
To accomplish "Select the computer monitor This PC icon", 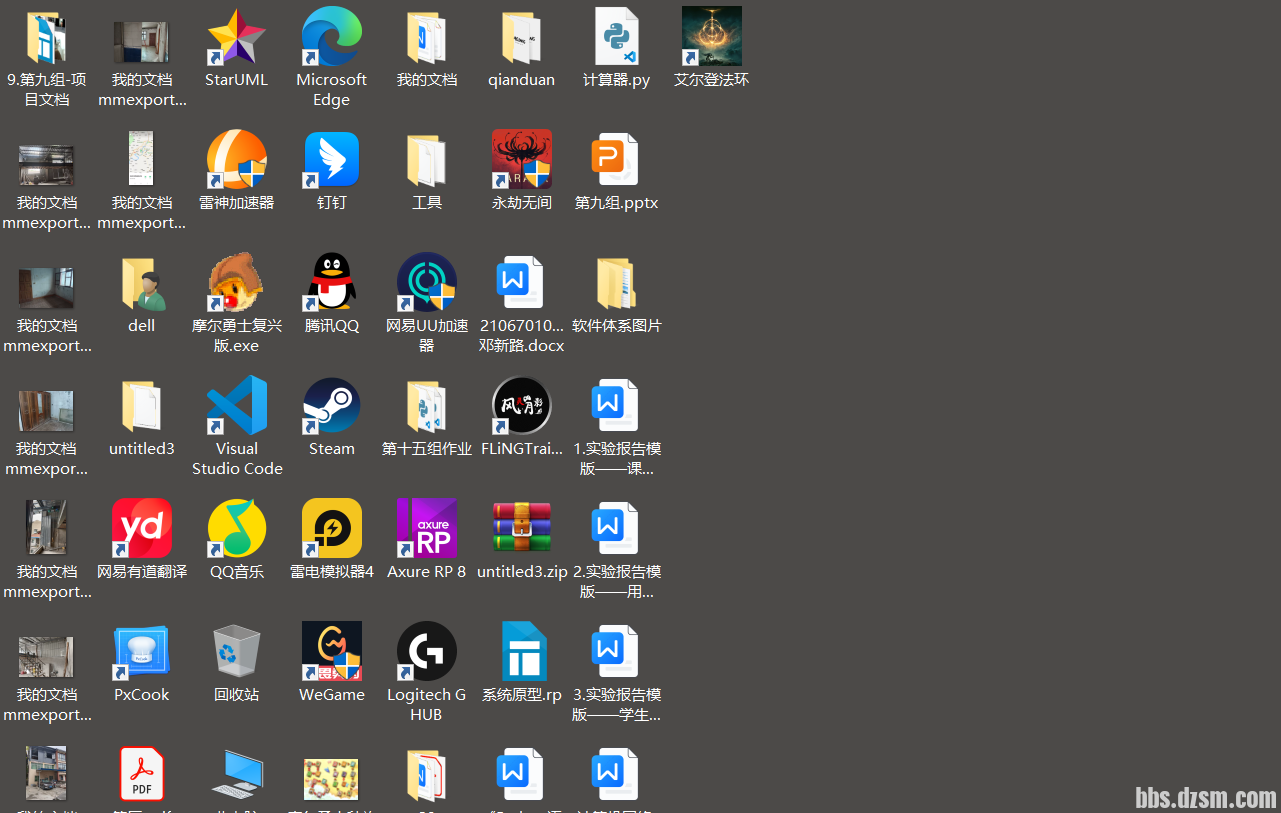I will pyautogui.click(x=237, y=775).
